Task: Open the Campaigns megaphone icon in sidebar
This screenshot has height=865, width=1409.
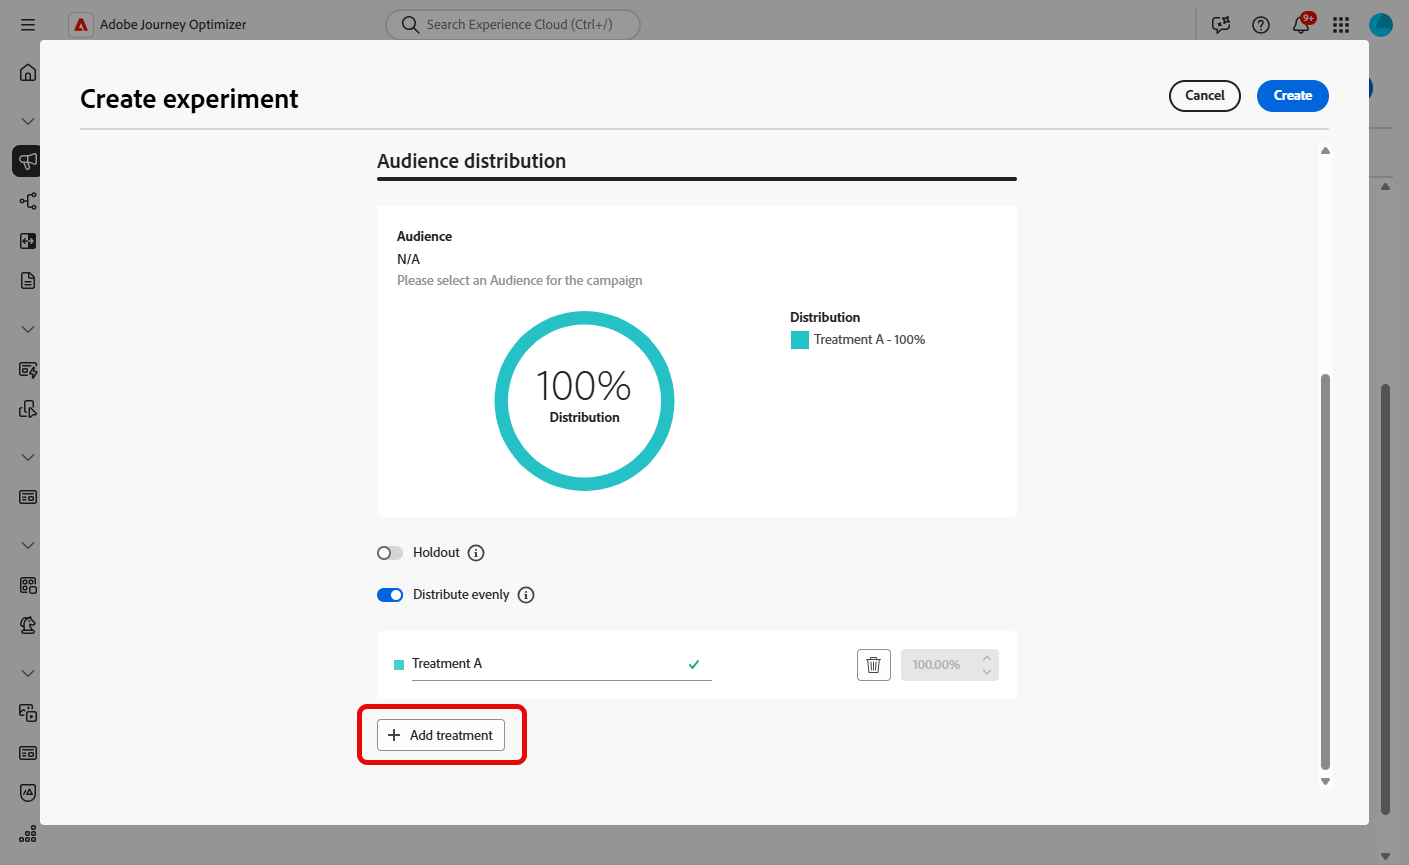Action: (x=27, y=161)
